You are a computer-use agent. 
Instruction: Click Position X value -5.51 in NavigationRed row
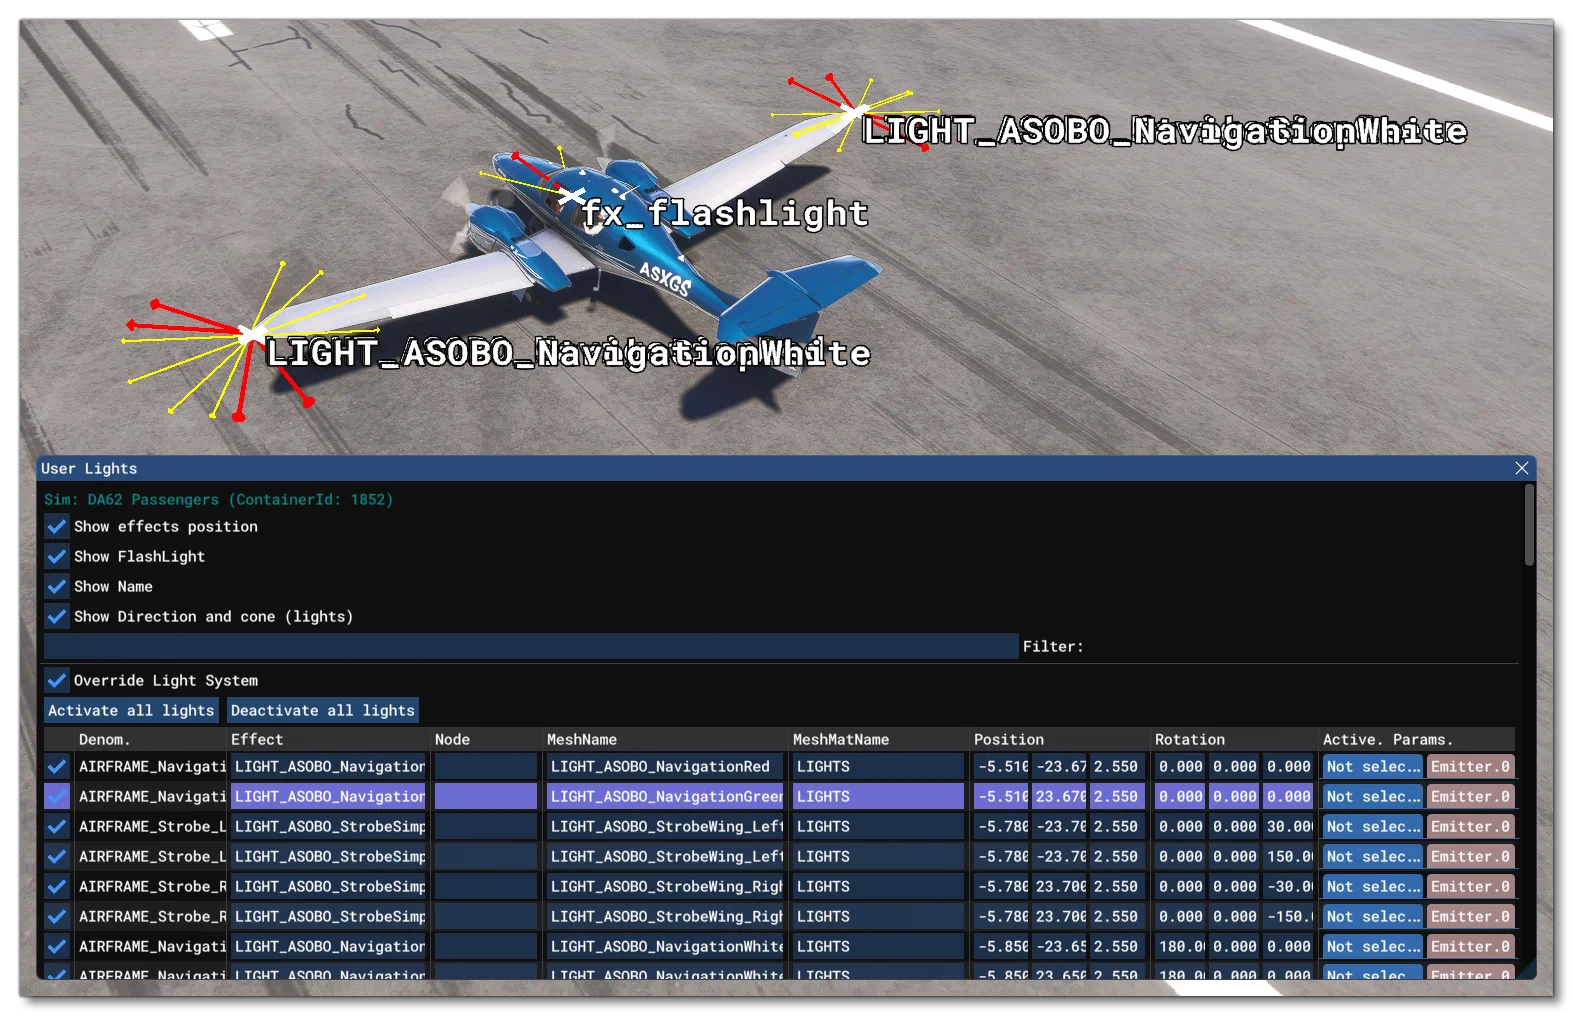tap(1002, 766)
